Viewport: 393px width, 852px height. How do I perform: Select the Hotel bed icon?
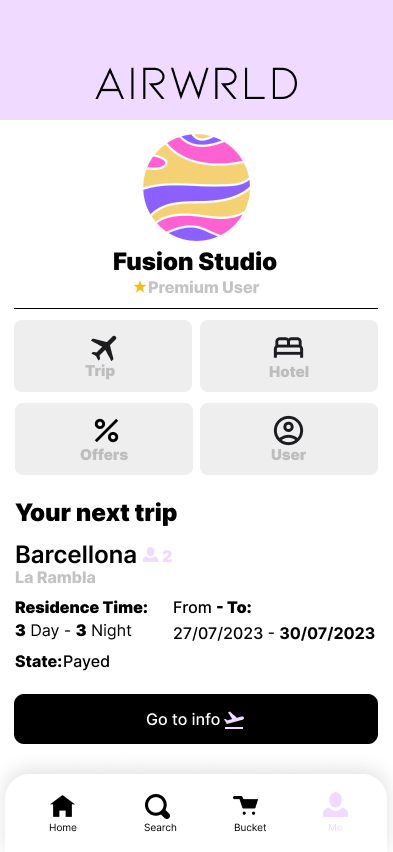[x=288, y=348]
